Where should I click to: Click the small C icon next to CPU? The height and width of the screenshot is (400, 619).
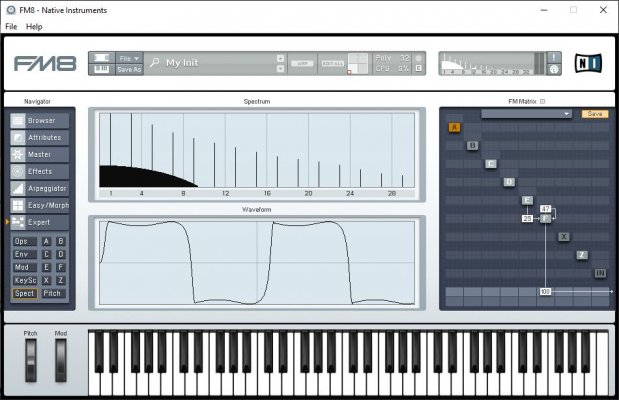click(418, 68)
